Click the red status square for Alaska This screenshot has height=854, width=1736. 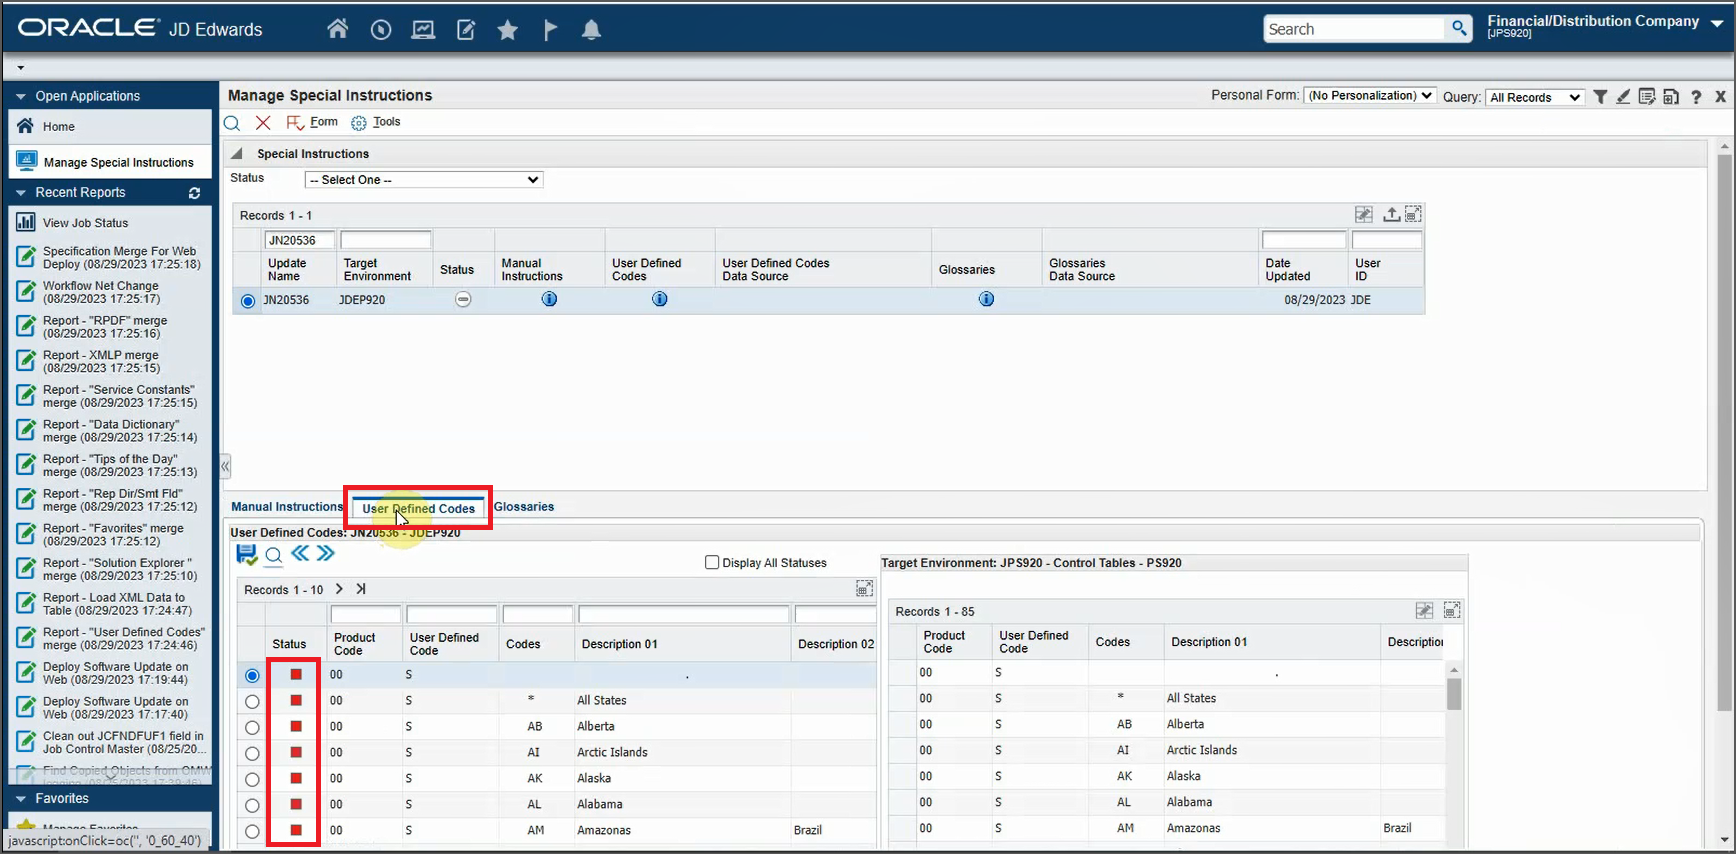click(296, 779)
